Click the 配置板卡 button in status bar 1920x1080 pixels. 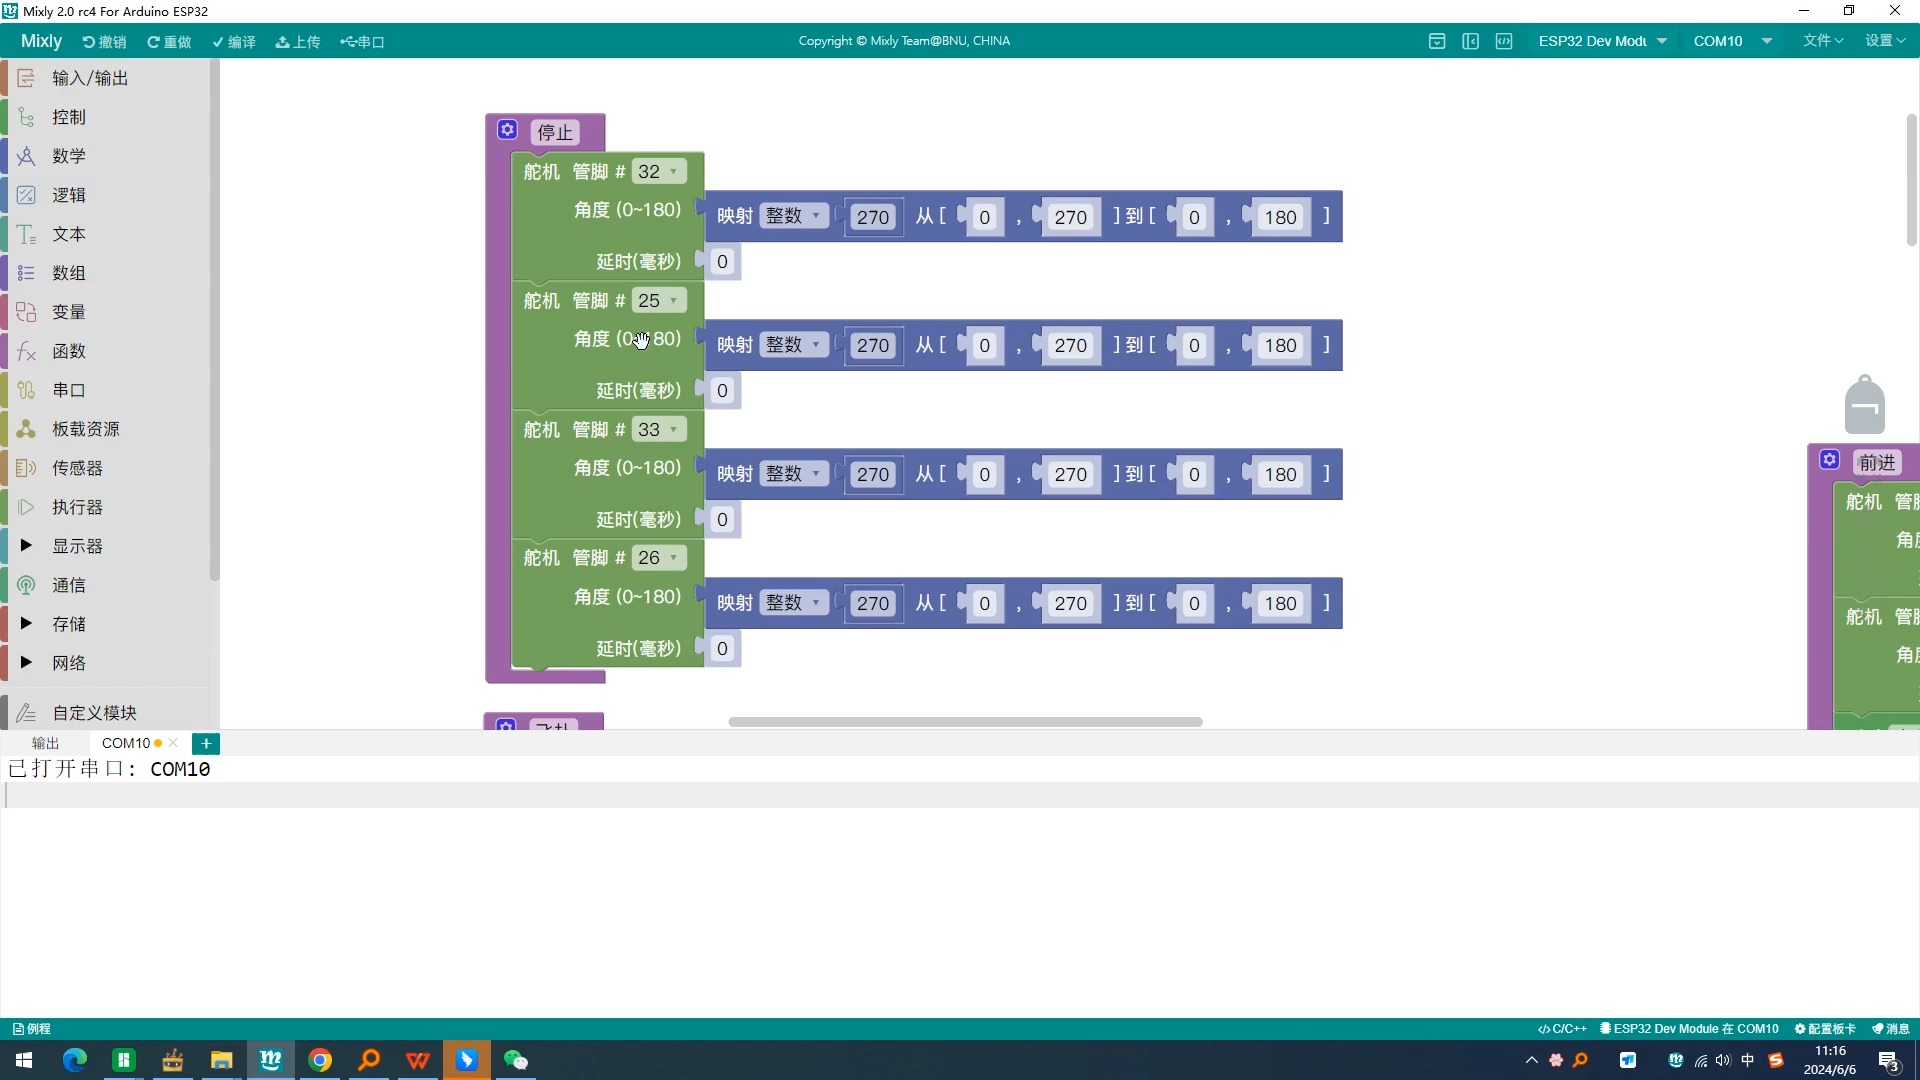[x=1825, y=1029]
